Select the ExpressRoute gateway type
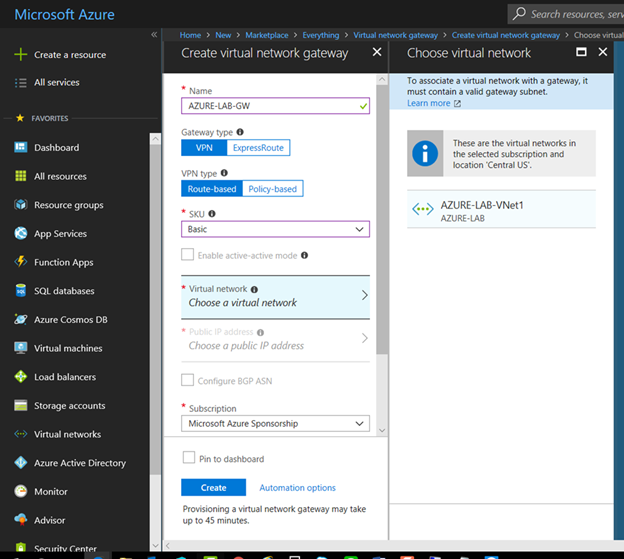The height and width of the screenshot is (559, 624). 258,148
